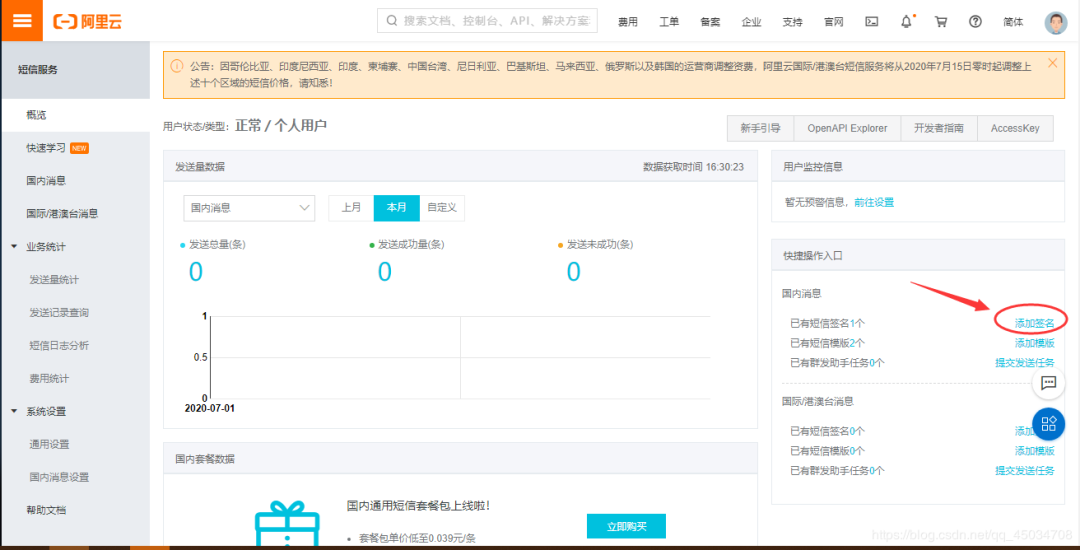Click 已有短信签名1个 text
The width and height of the screenshot is (1080, 550).
coord(827,323)
